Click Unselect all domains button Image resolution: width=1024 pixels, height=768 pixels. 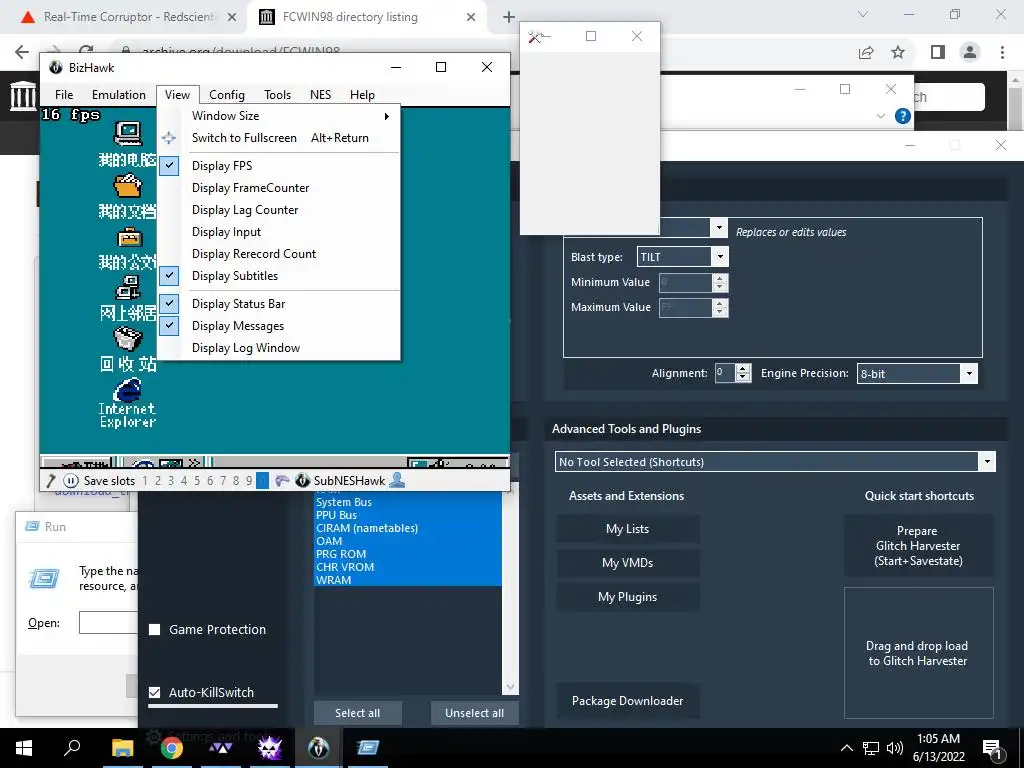click(x=474, y=713)
